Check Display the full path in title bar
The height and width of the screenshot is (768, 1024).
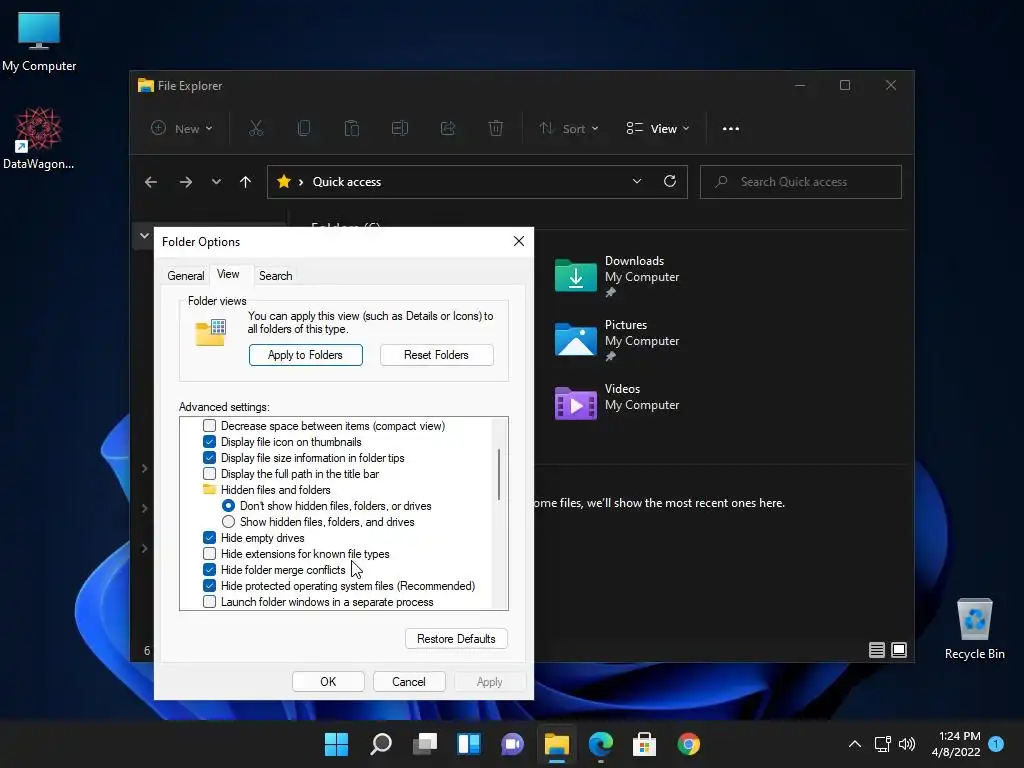[x=210, y=474]
